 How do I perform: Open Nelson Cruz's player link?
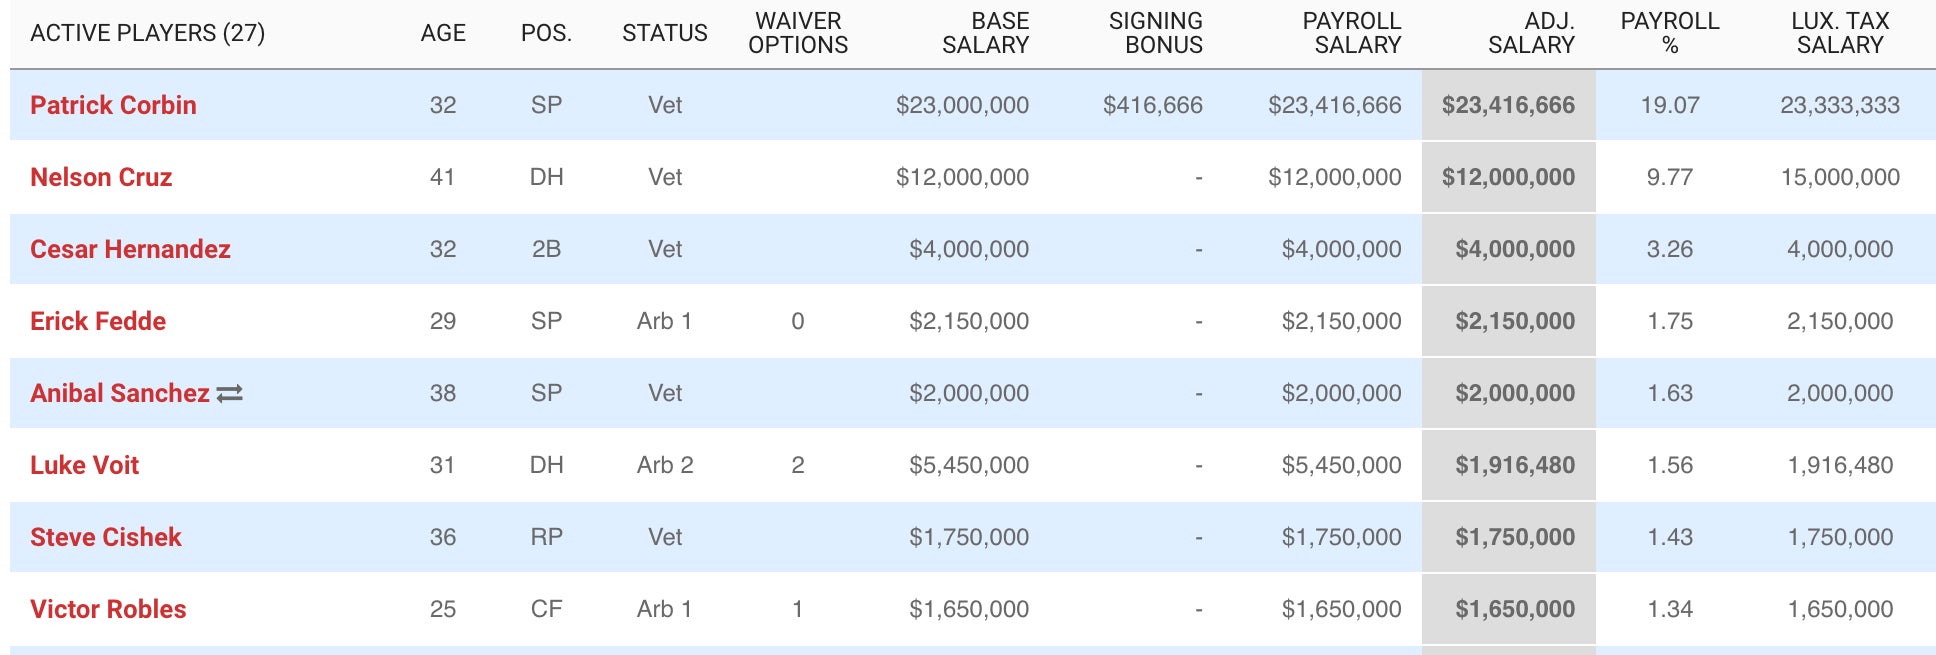click(101, 177)
